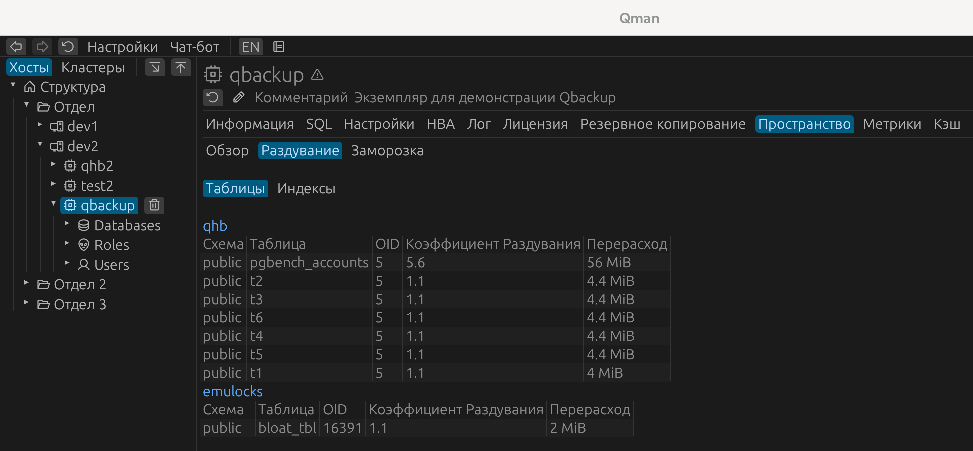This screenshot has height=451, width=973.
Task: Click the reload icon in top toolbar
Action: [x=68, y=46]
